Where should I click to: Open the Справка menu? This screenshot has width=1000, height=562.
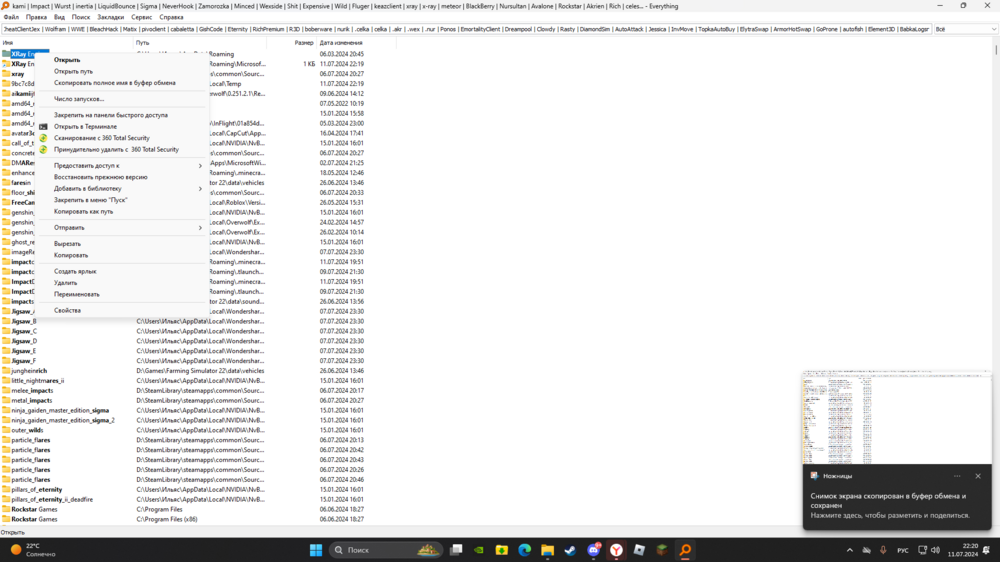coord(172,17)
